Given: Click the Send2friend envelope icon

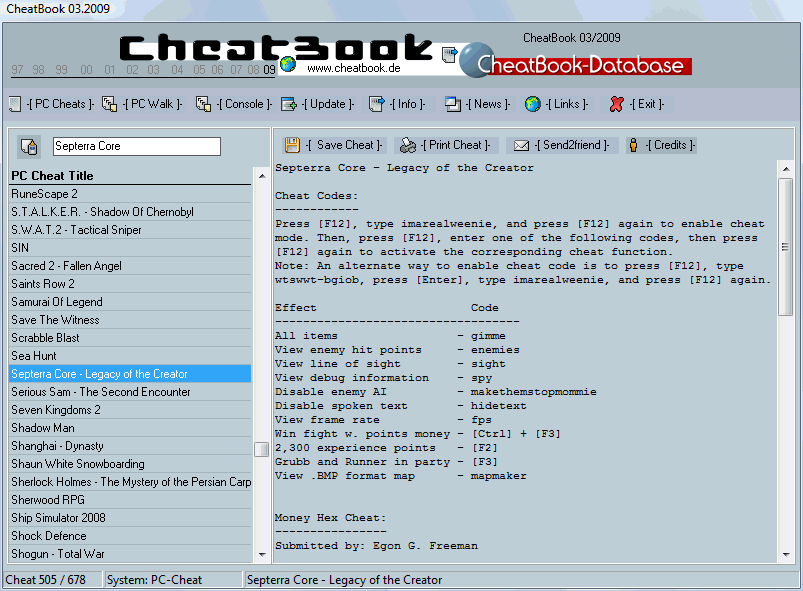Looking at the screenshot, I should (x=521, y=145).
